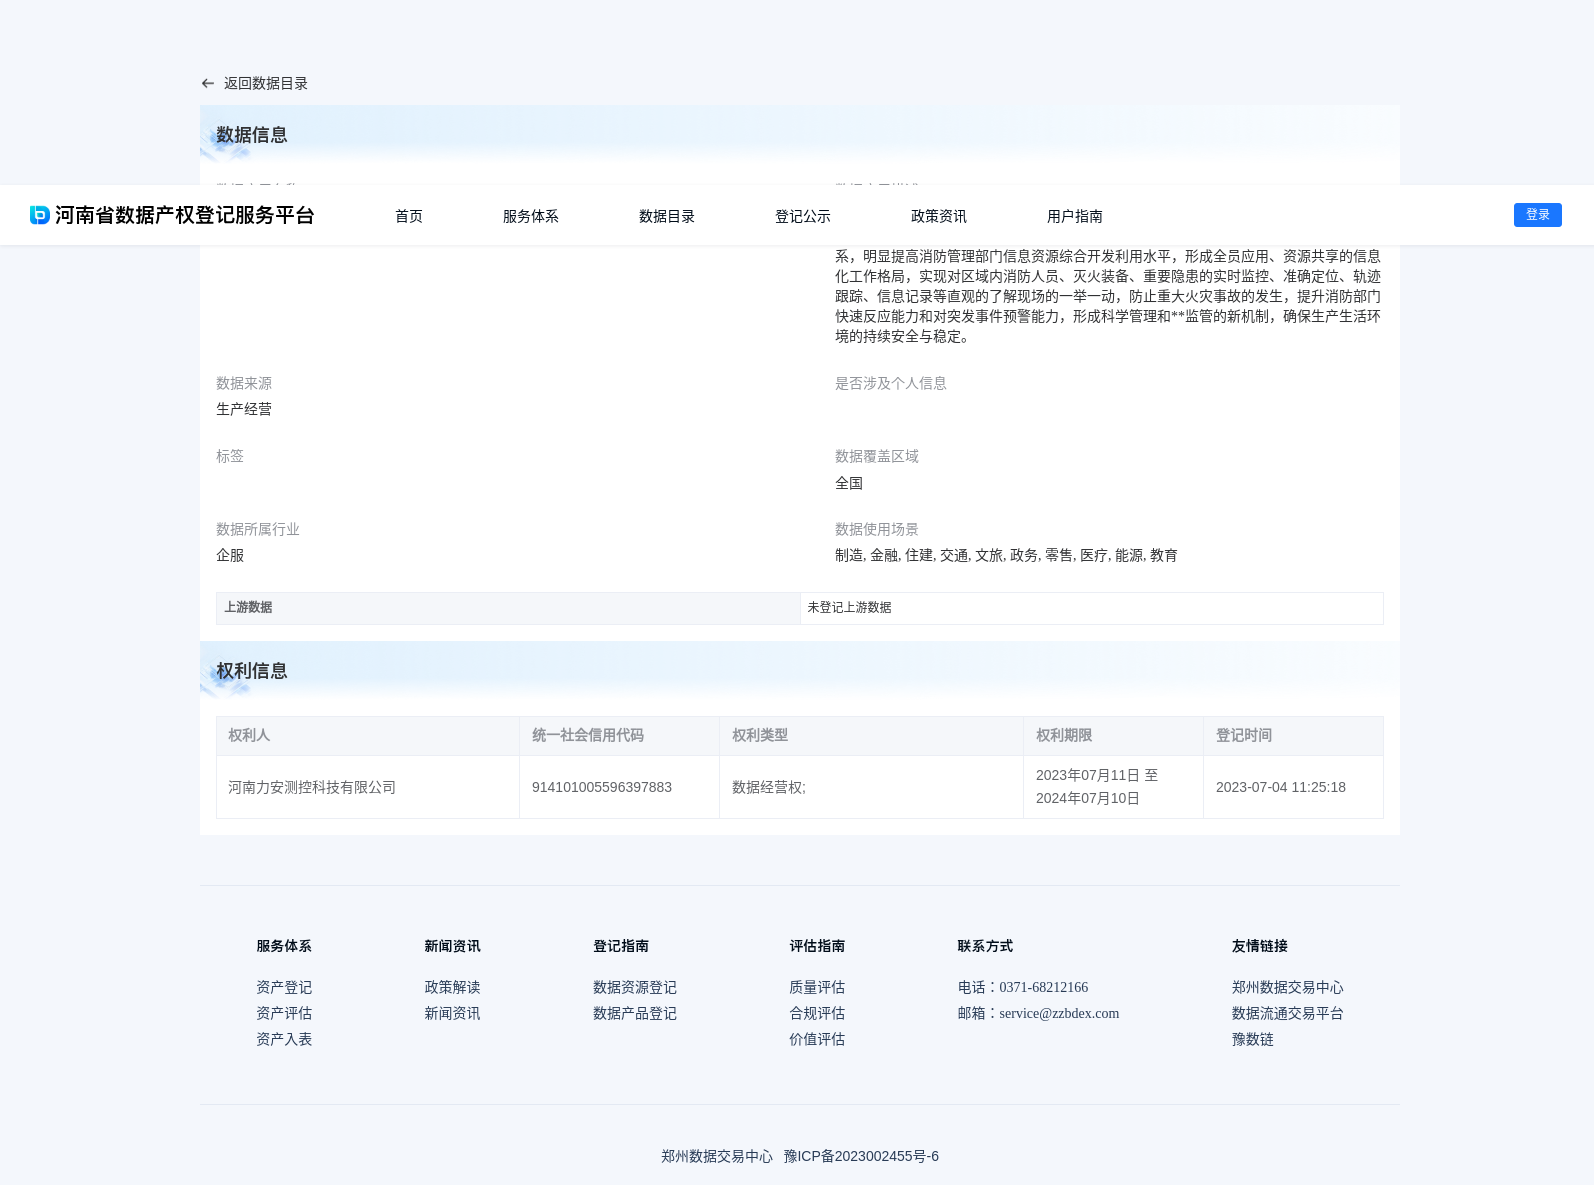Click the platform logo icon in header
This screenshot has height=1185, width=1594.
[40, 215]
